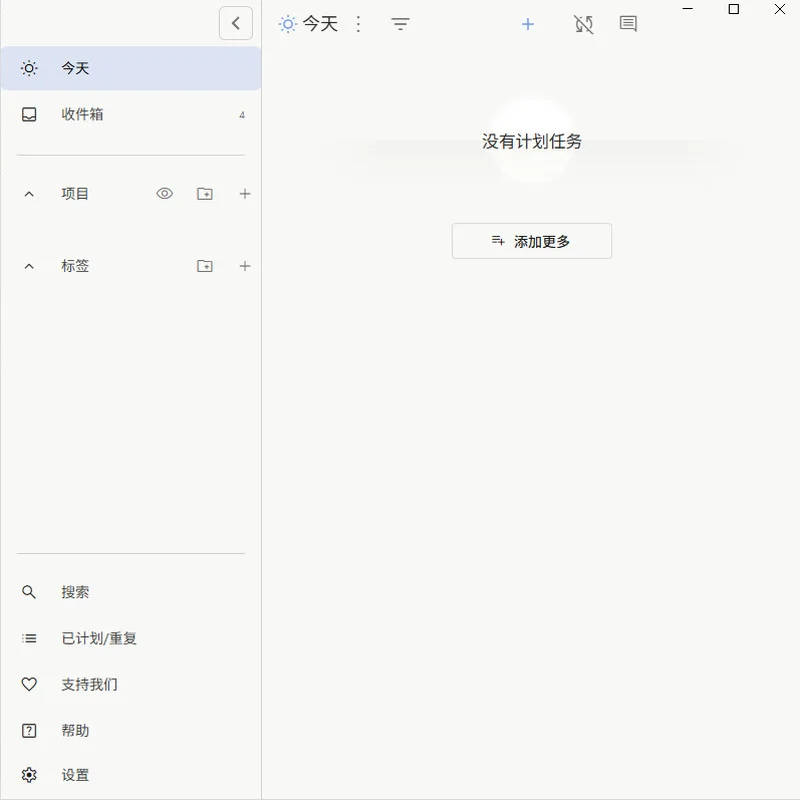Open the notes panel icon
This screenshot has height=800, width=800.
tap(628, 23)
